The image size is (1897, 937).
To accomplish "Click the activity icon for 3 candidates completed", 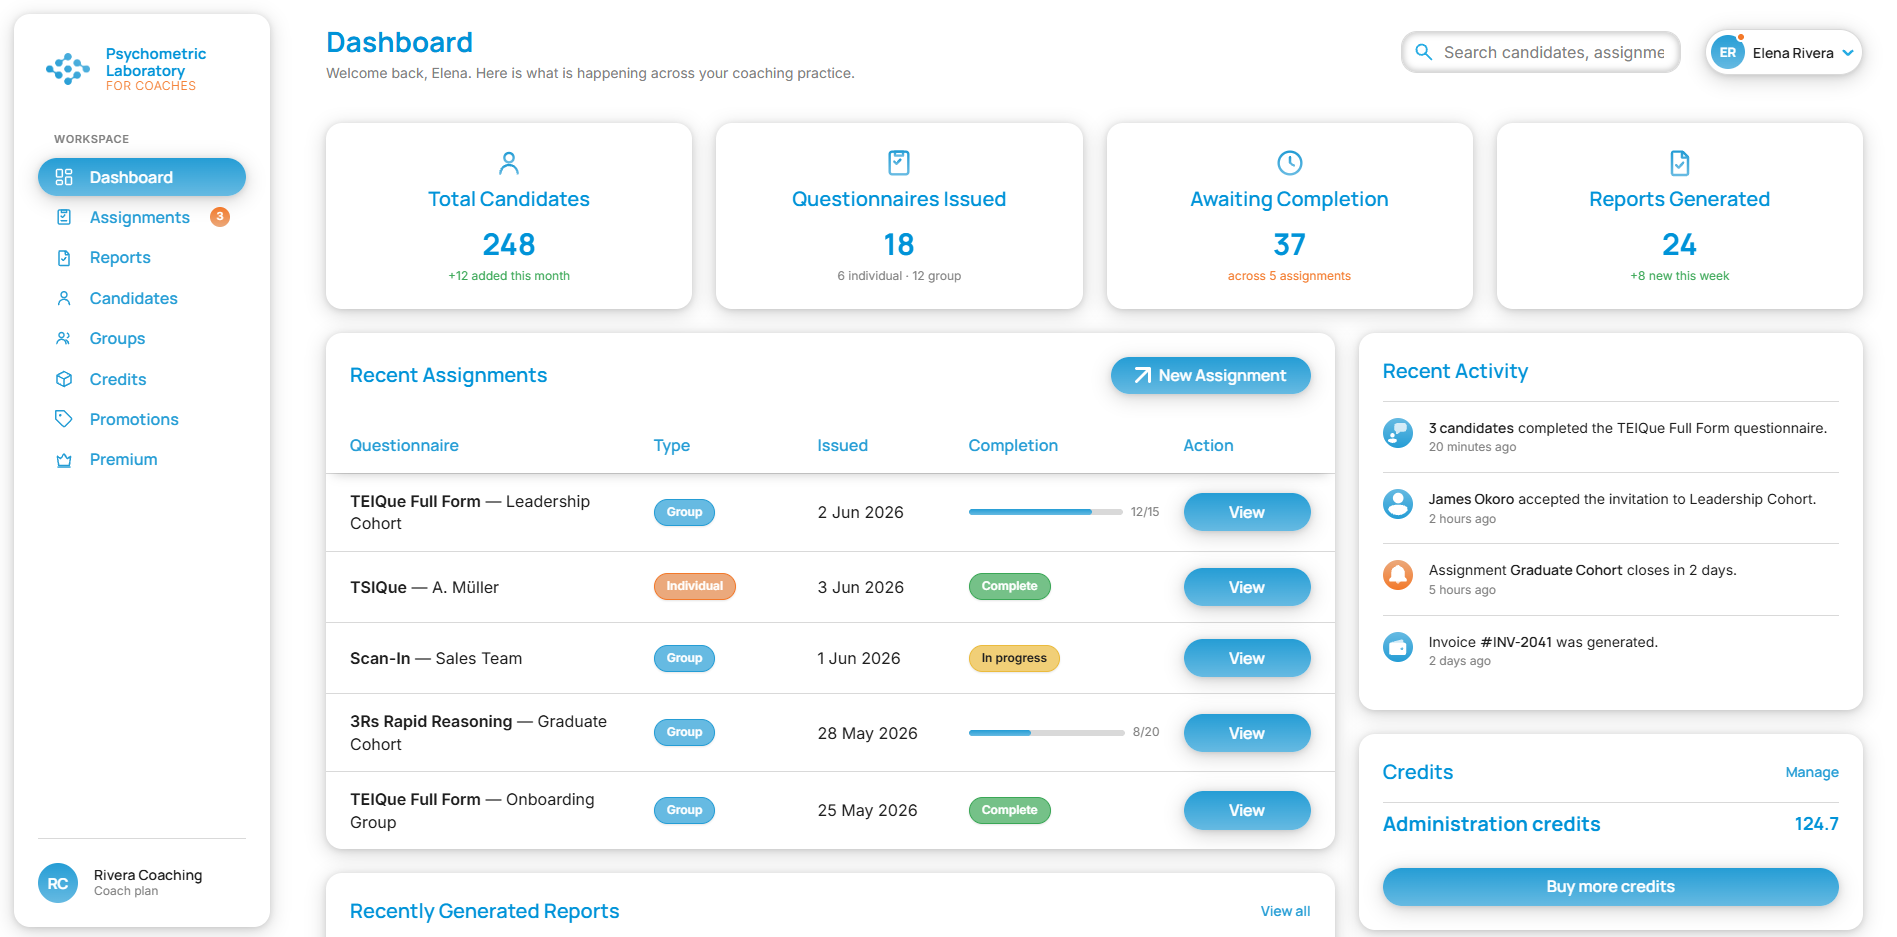I will click(x=1398, y=433).
